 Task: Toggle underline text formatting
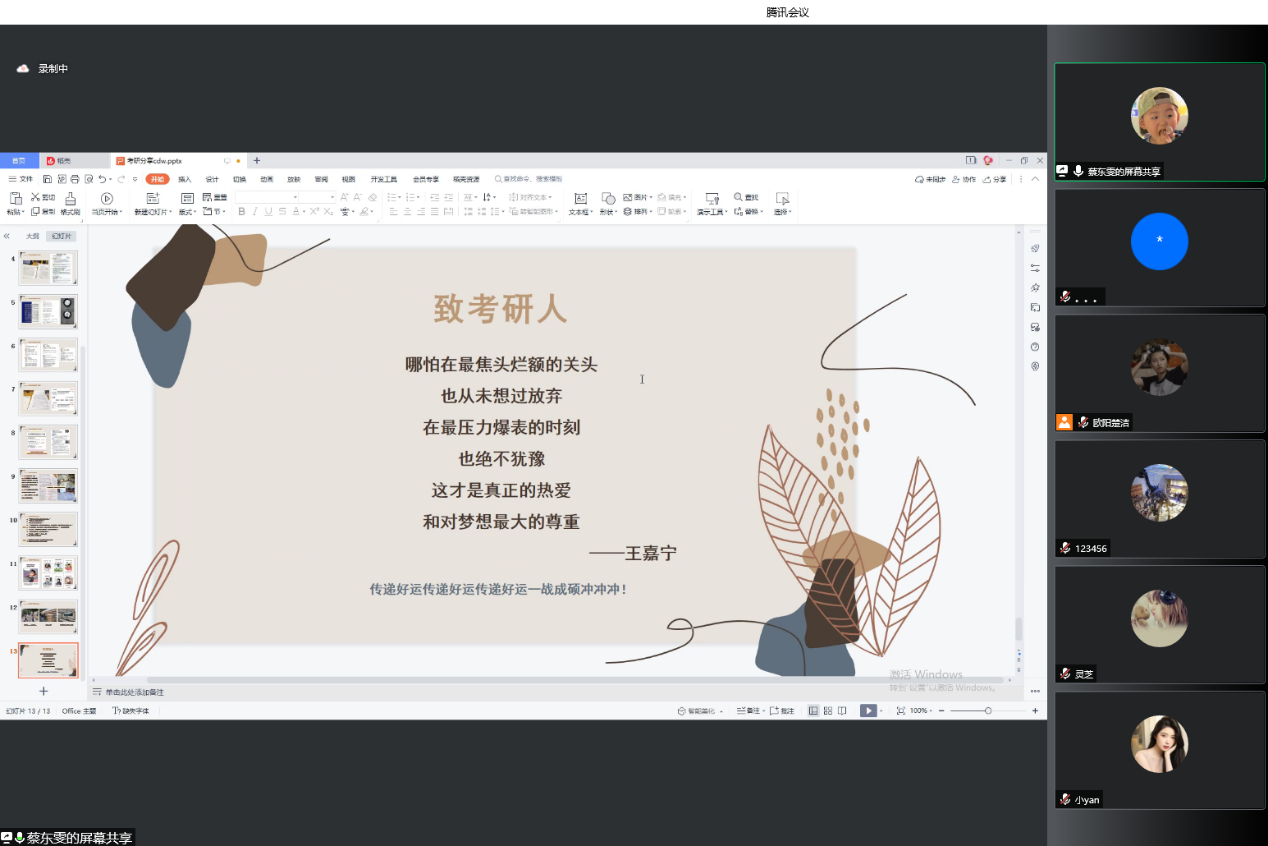pyautogui.click(x=269, y=212)
